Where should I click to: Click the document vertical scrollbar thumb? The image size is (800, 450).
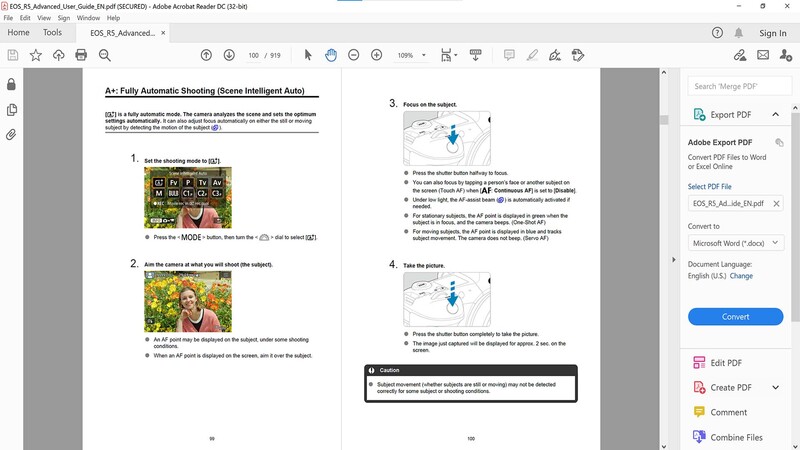(x=664, y=120)
